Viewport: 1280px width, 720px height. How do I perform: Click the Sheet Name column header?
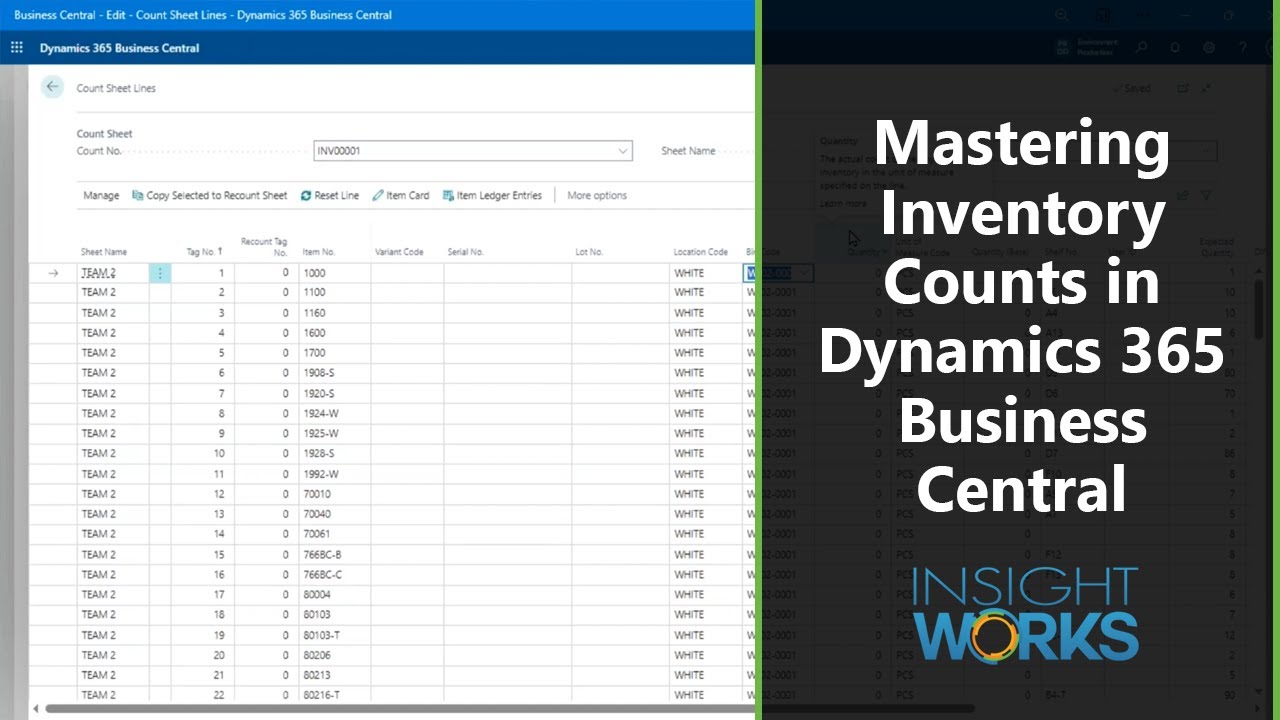point(104,252)
